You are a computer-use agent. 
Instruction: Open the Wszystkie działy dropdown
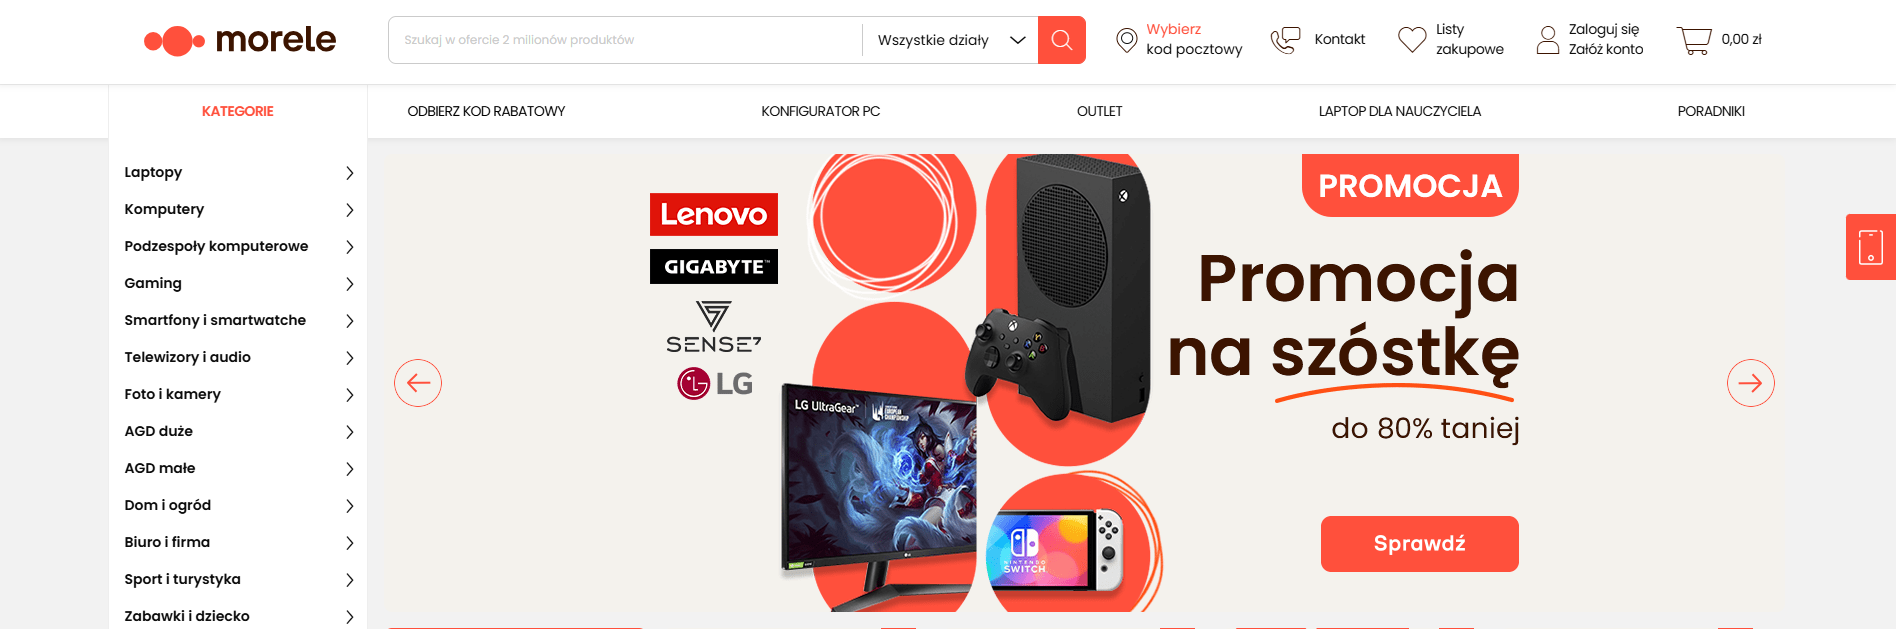point(950,40)
